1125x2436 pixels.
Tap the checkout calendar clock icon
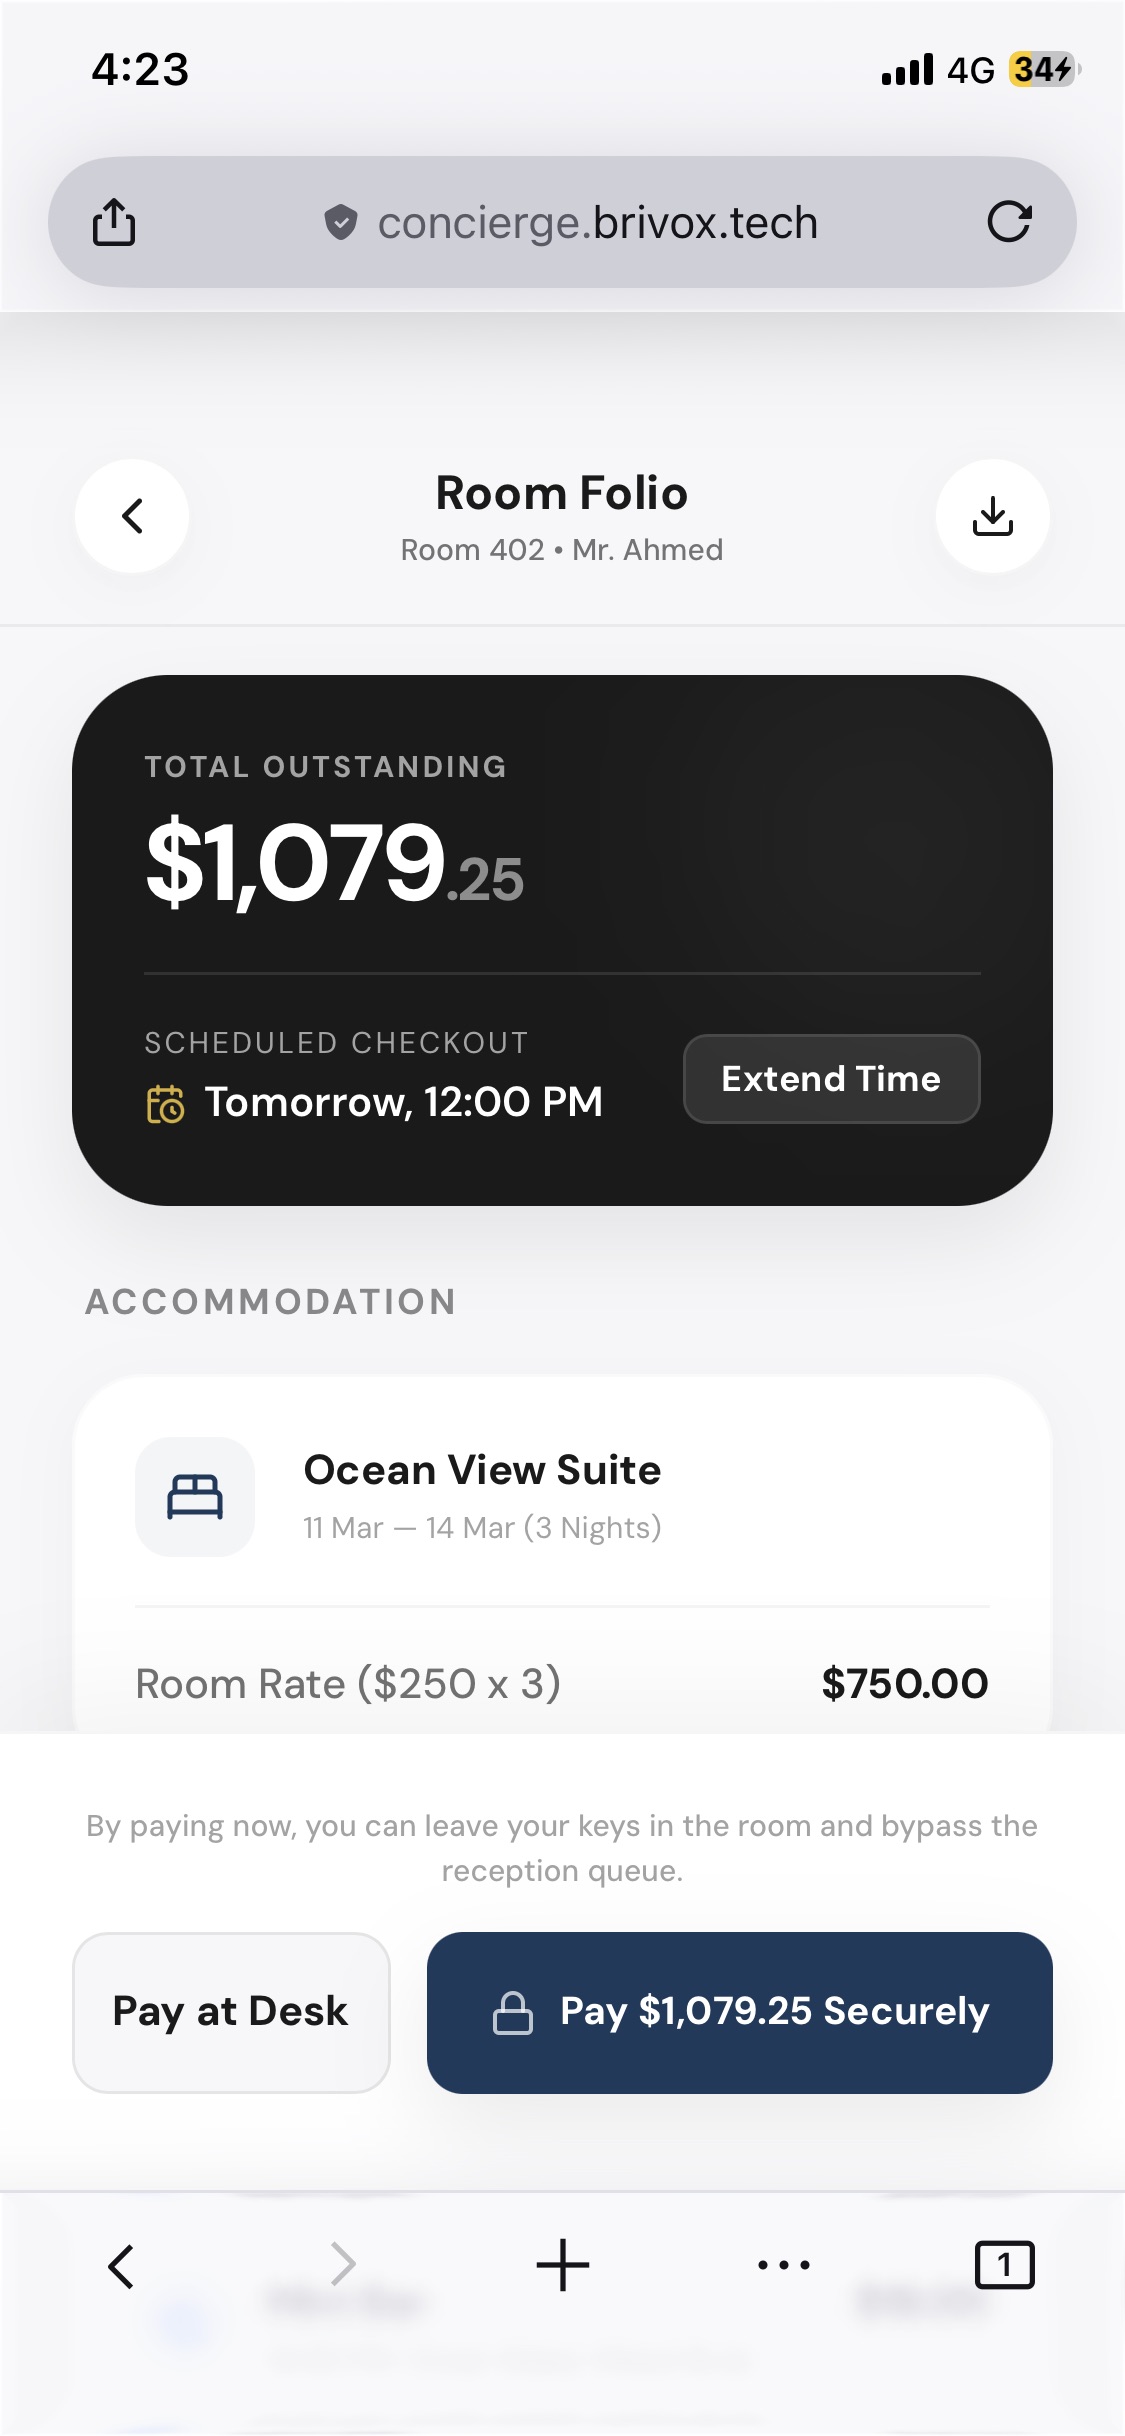pyautogui.click(x=166, y=1104)
